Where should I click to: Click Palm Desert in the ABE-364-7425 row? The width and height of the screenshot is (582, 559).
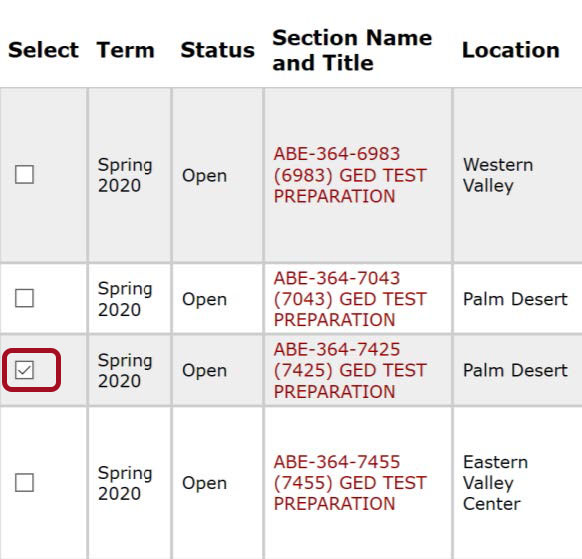point(515,370)
